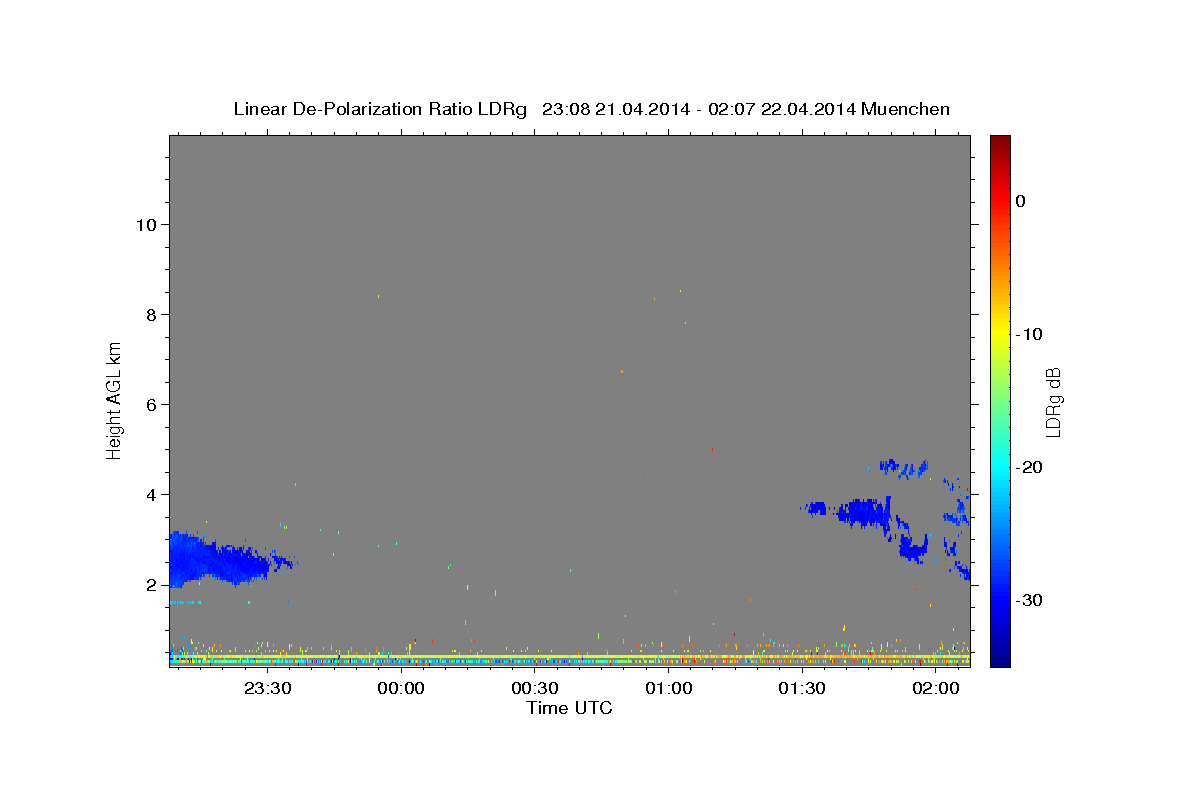Click the colorbar value 0 label
1200x800 pixels.
tap(1021, 201)
